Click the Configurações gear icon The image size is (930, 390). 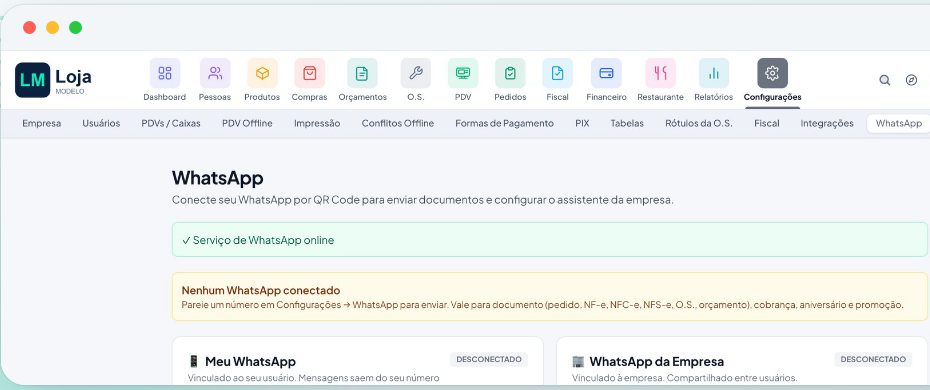point(772,73)
